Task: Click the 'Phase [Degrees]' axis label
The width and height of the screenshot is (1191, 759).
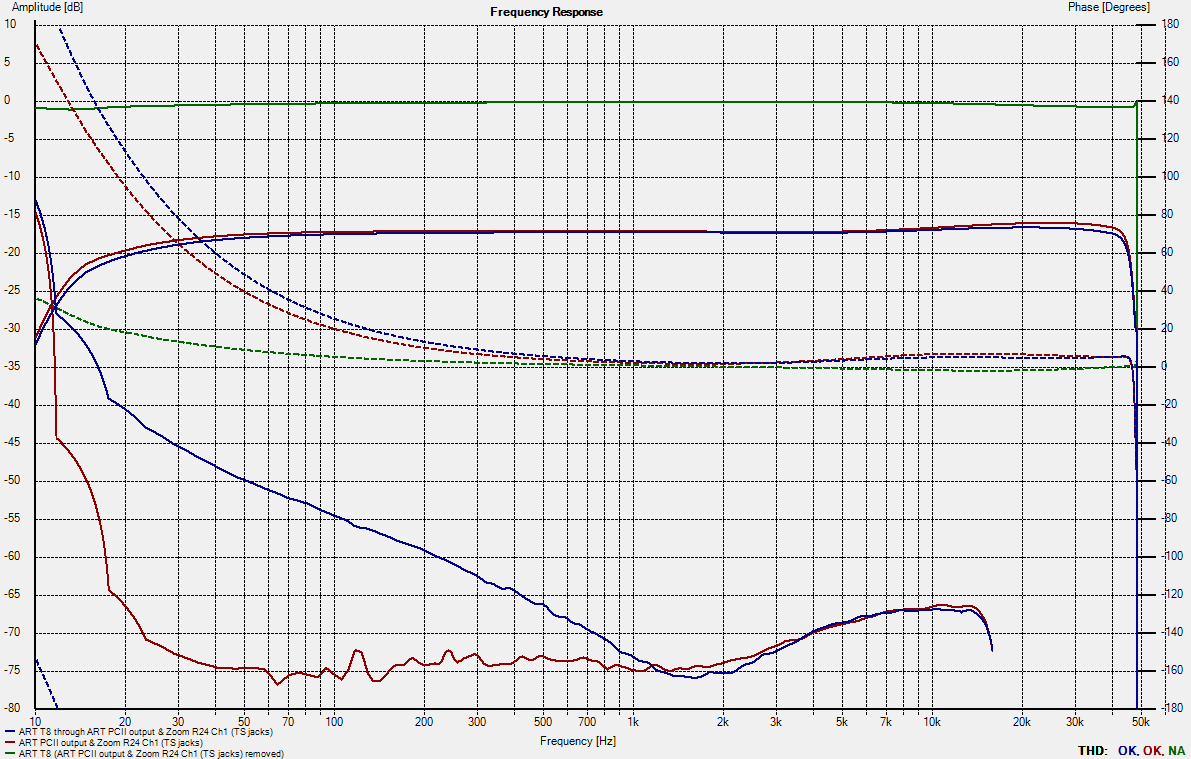Action: click(1109, 8)
